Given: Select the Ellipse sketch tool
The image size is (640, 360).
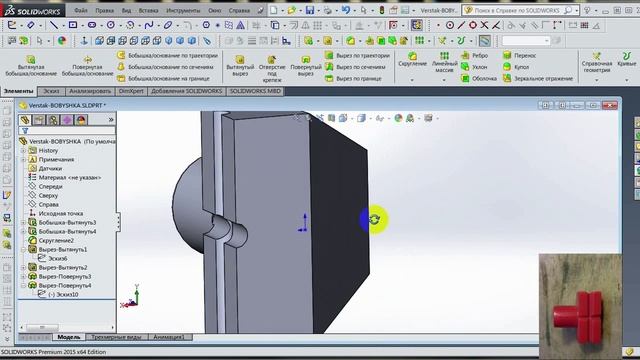Looking at the screenshot, I should (x=168, y=25).
